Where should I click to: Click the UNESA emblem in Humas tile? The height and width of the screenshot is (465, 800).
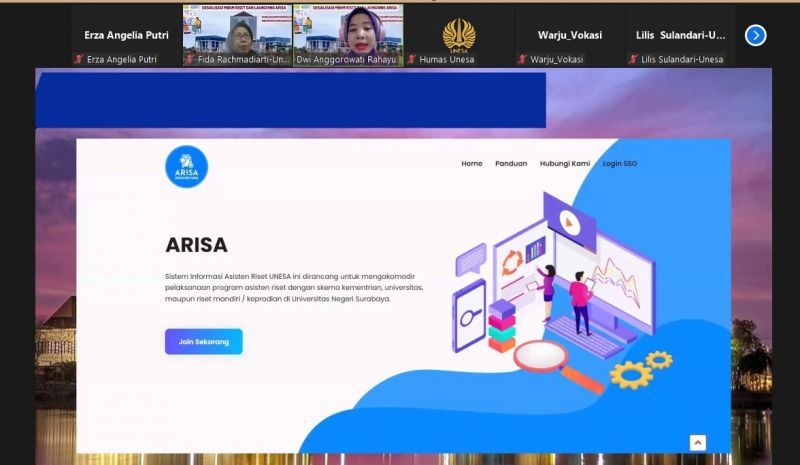coord(459,35)
